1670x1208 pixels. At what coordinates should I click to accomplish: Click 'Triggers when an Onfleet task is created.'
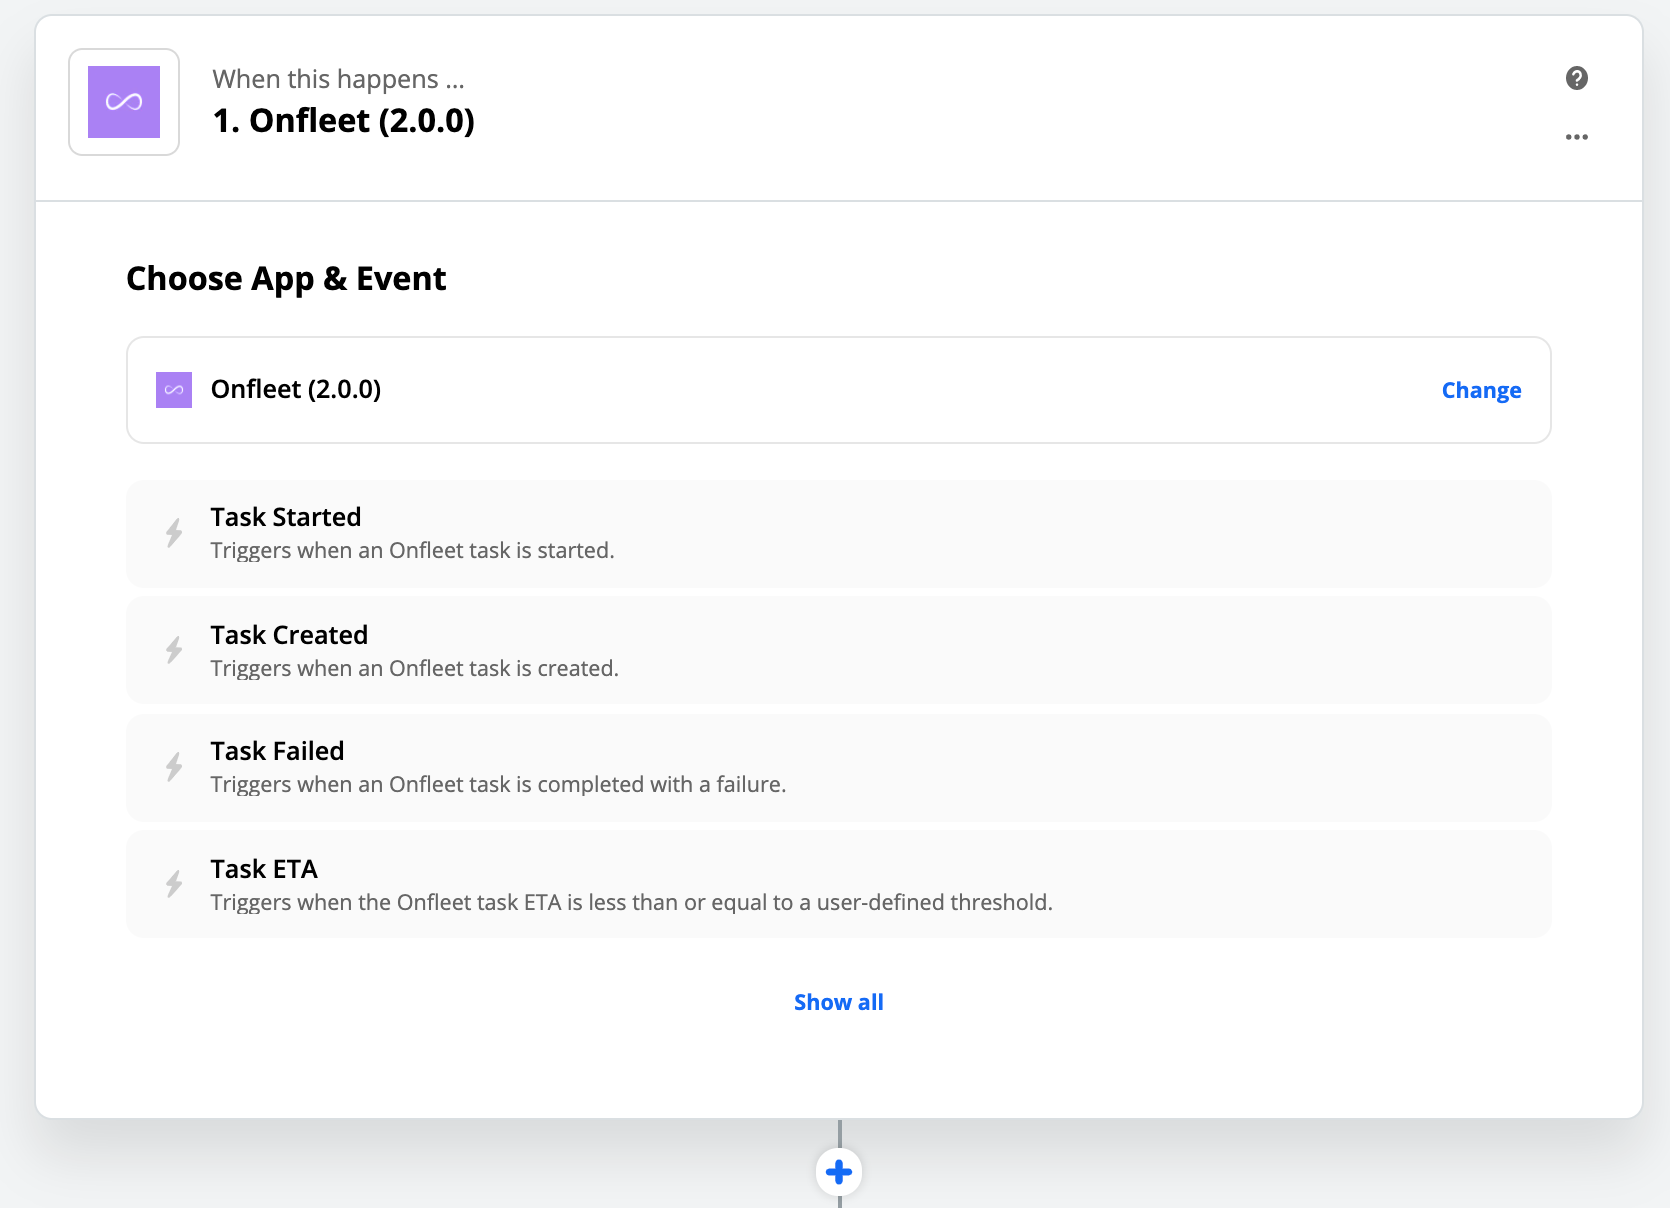click(x=415, y=668)
